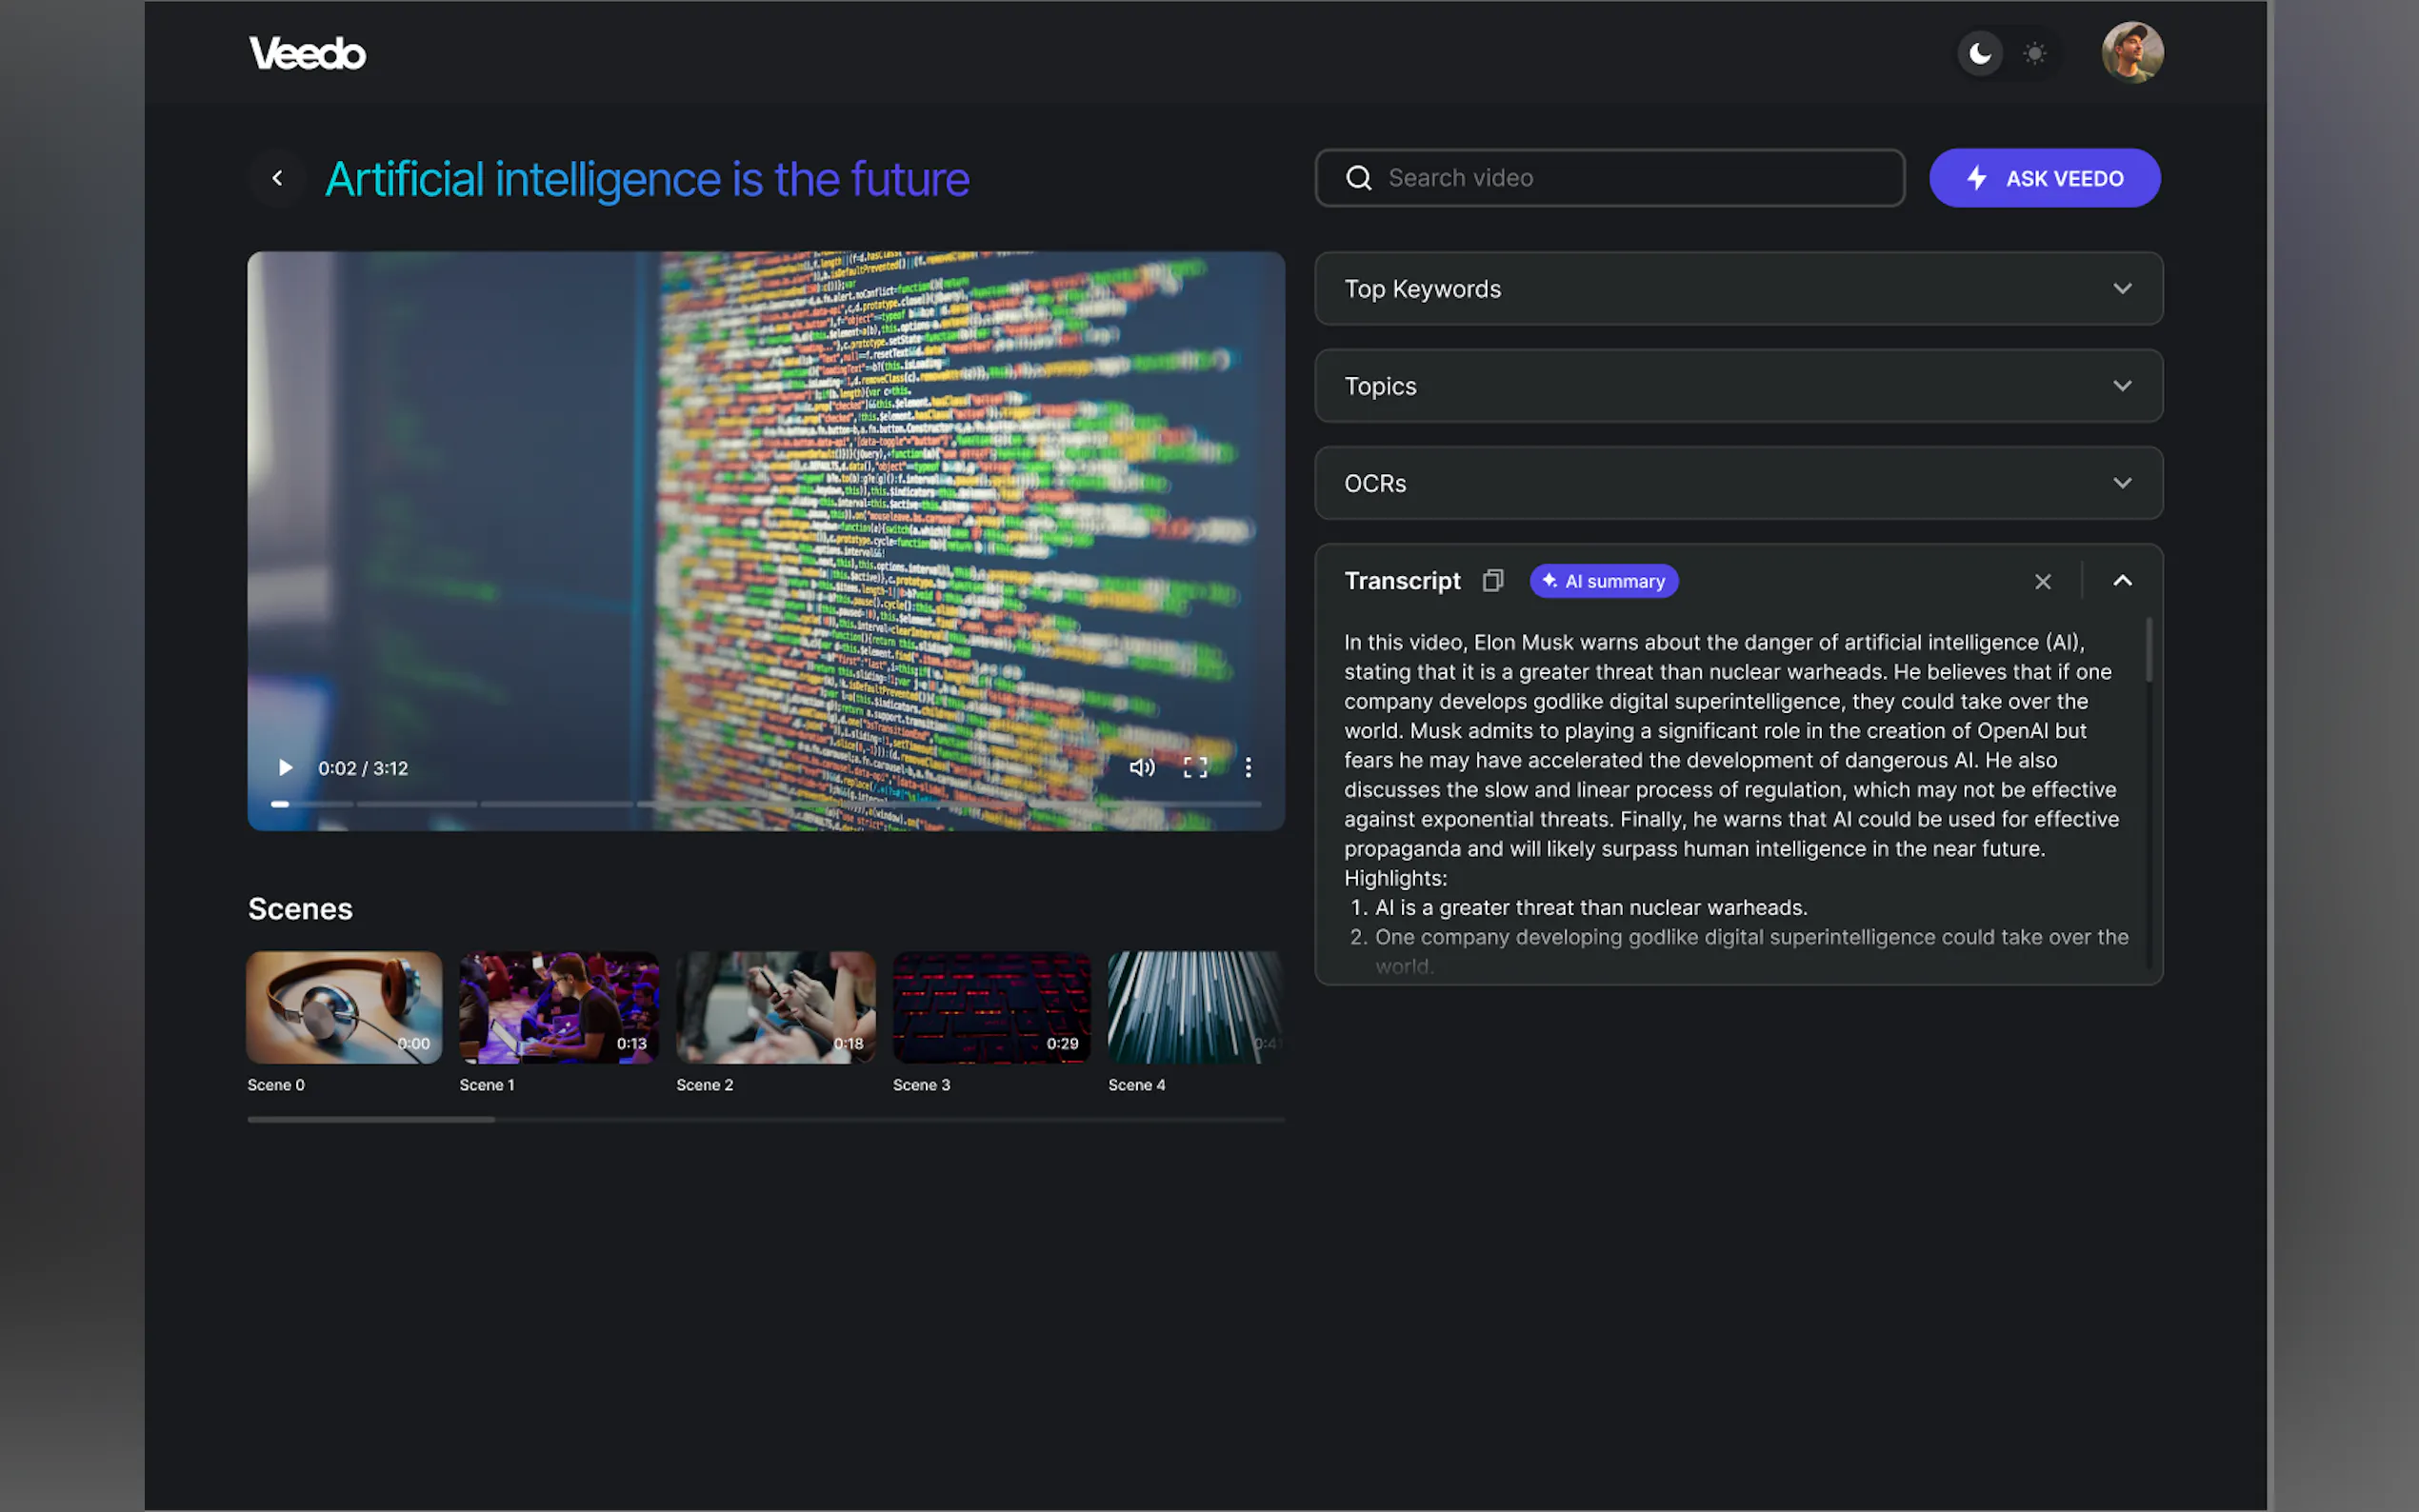
Task: Collapse the Transcript panel chevron
Action: point(2122,581)
